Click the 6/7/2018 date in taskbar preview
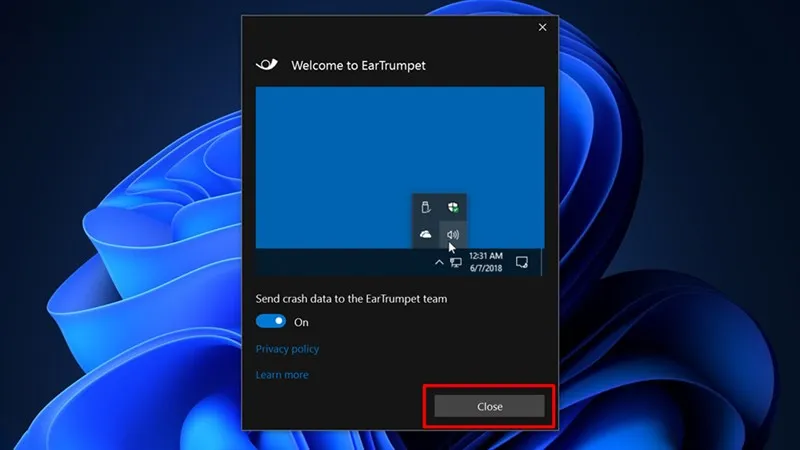This screenshot has width=800, height=450. 485,267
